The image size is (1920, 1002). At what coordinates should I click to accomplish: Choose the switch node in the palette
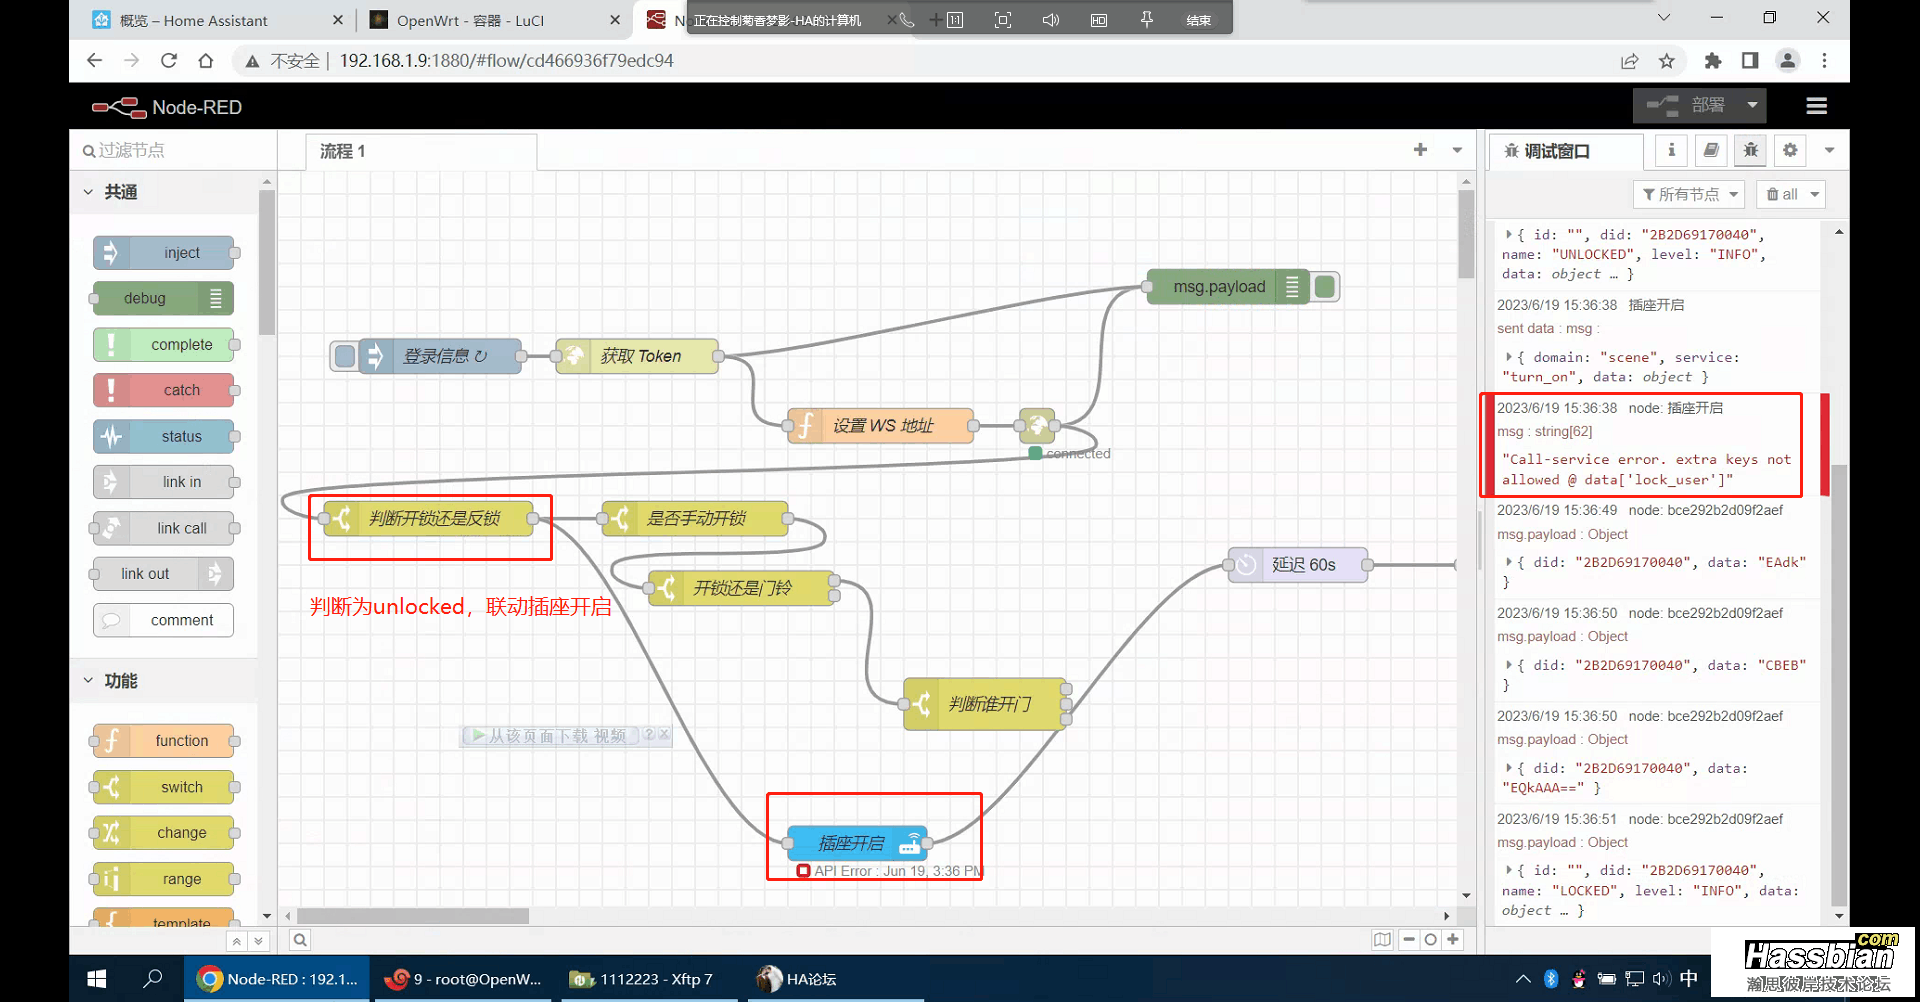pos(164,787)
